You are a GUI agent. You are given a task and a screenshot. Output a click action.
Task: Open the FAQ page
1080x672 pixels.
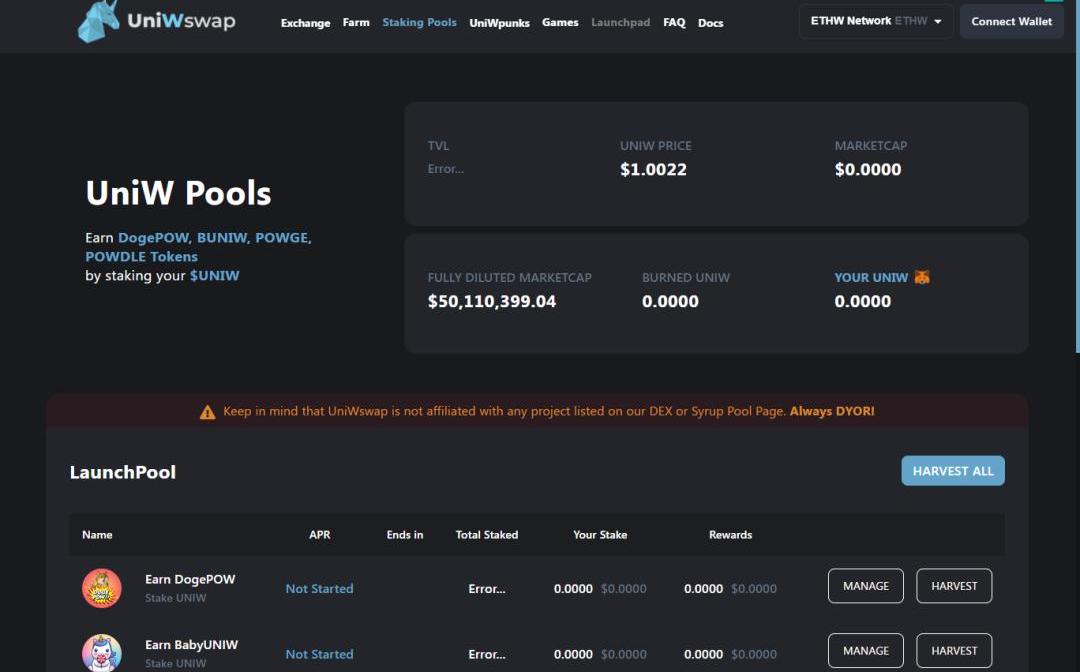tap(674, 22)
